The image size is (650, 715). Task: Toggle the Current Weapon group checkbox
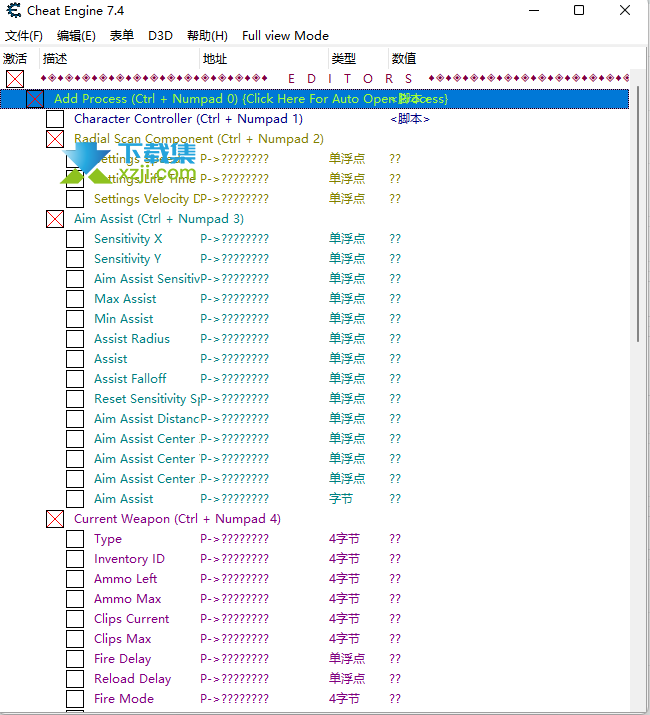[x=55, y=519]
